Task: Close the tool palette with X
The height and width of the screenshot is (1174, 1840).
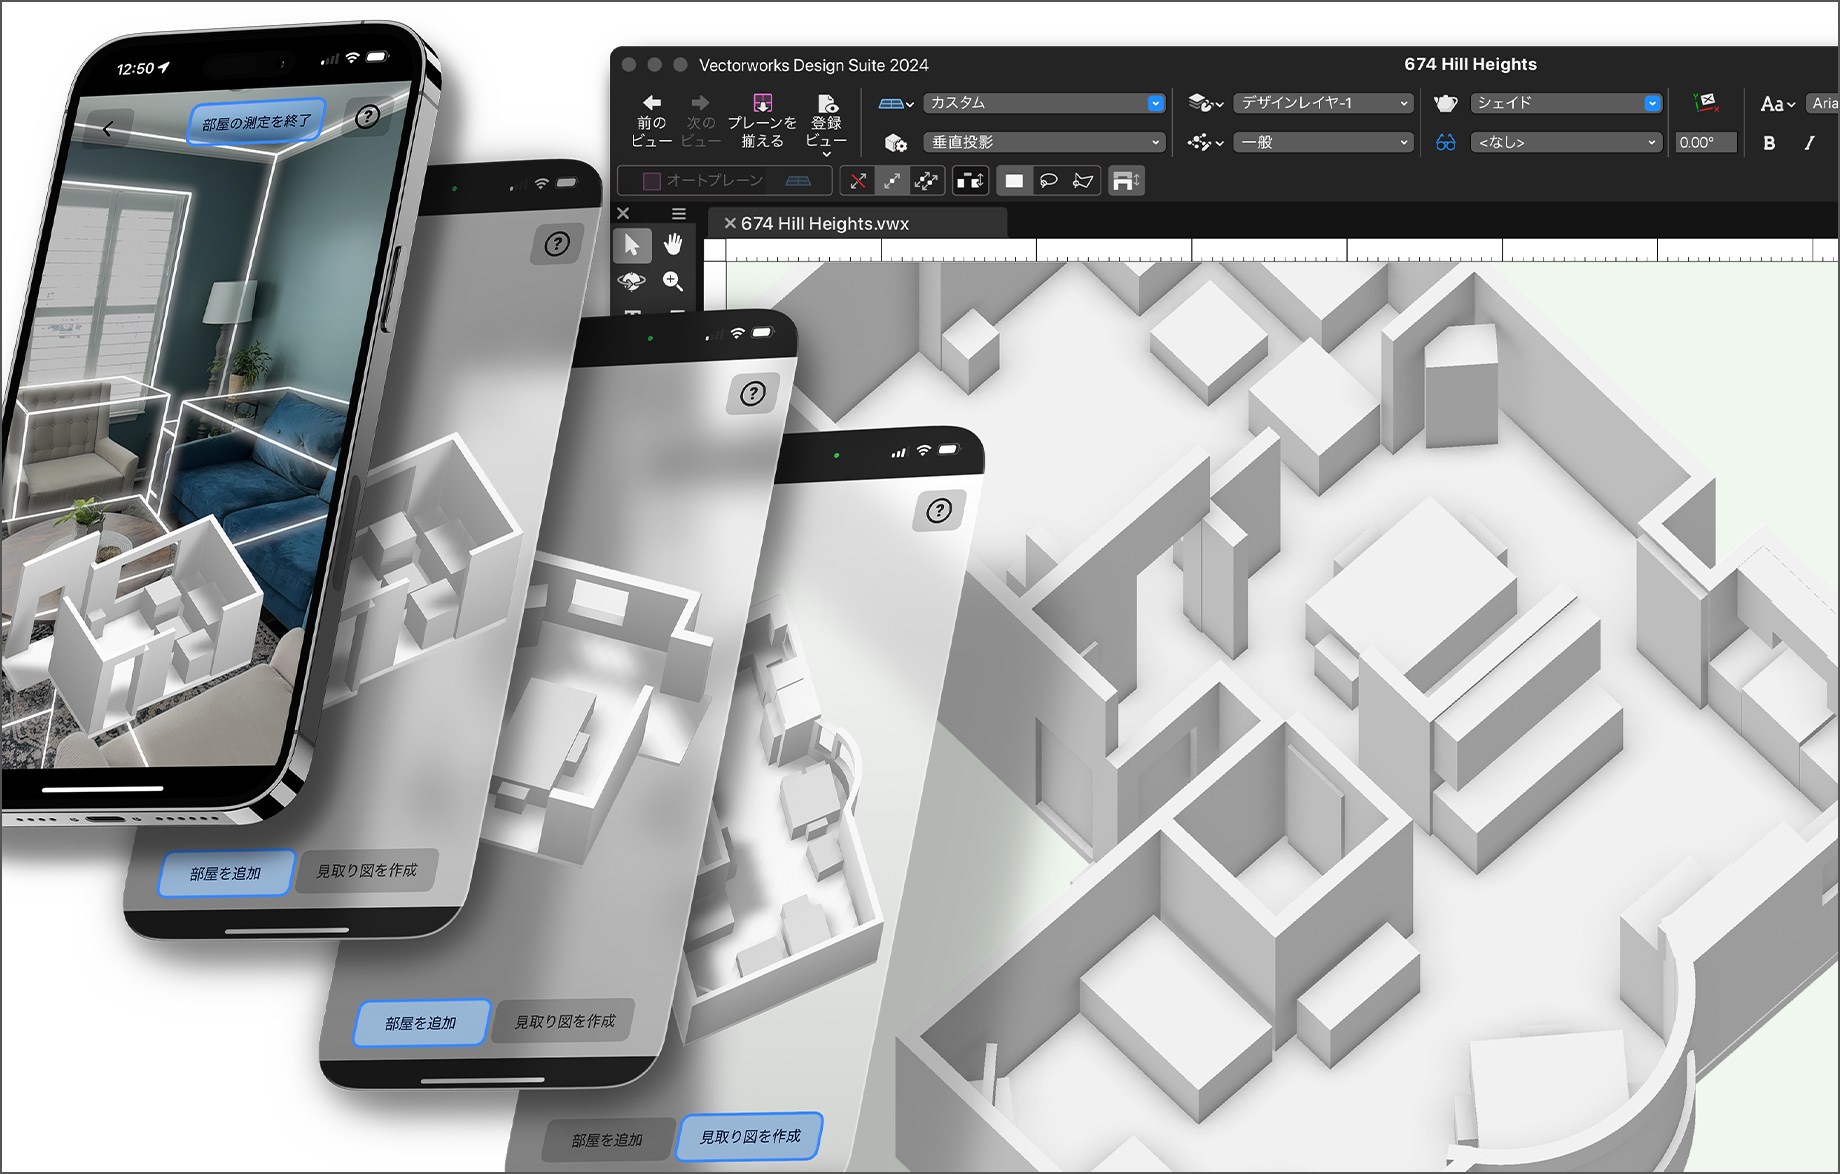Action: click(x=623, y=213)
